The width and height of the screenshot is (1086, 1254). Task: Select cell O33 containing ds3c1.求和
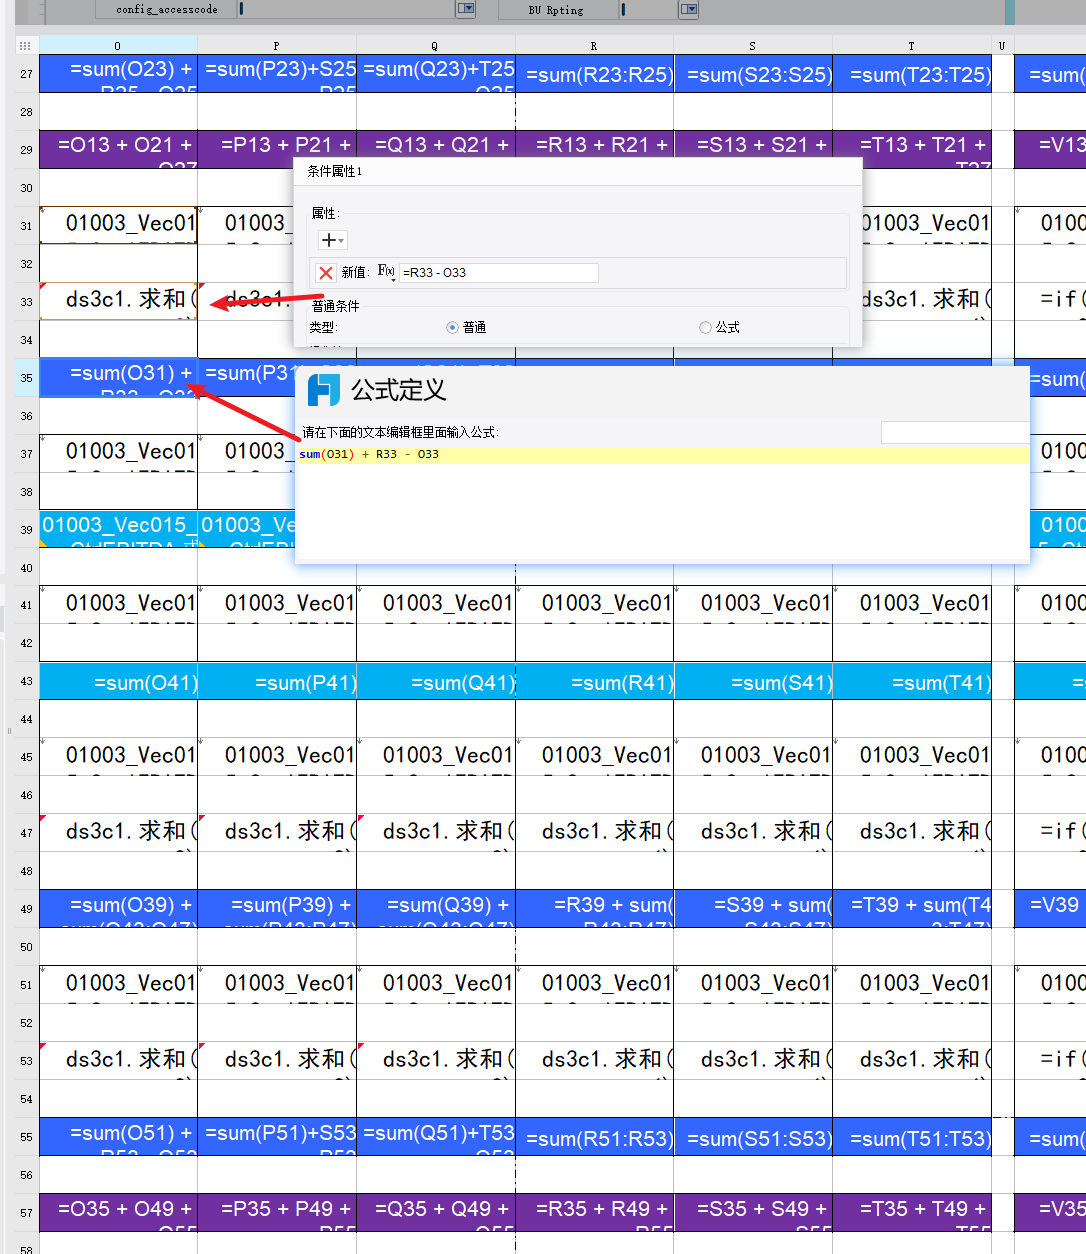[x=118, y=301]
